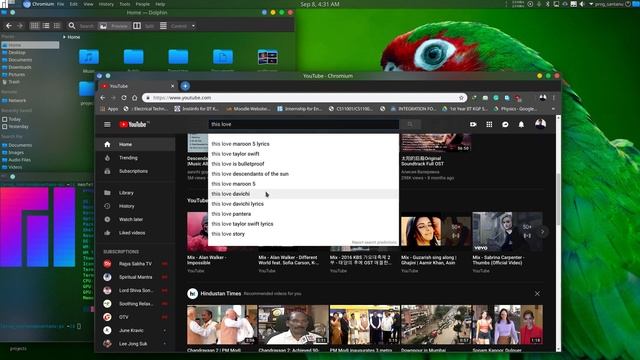This screenshot has height=360, width=640.
Task: Switch Dolphin to icons view mode
Action: tap(35, 26)
